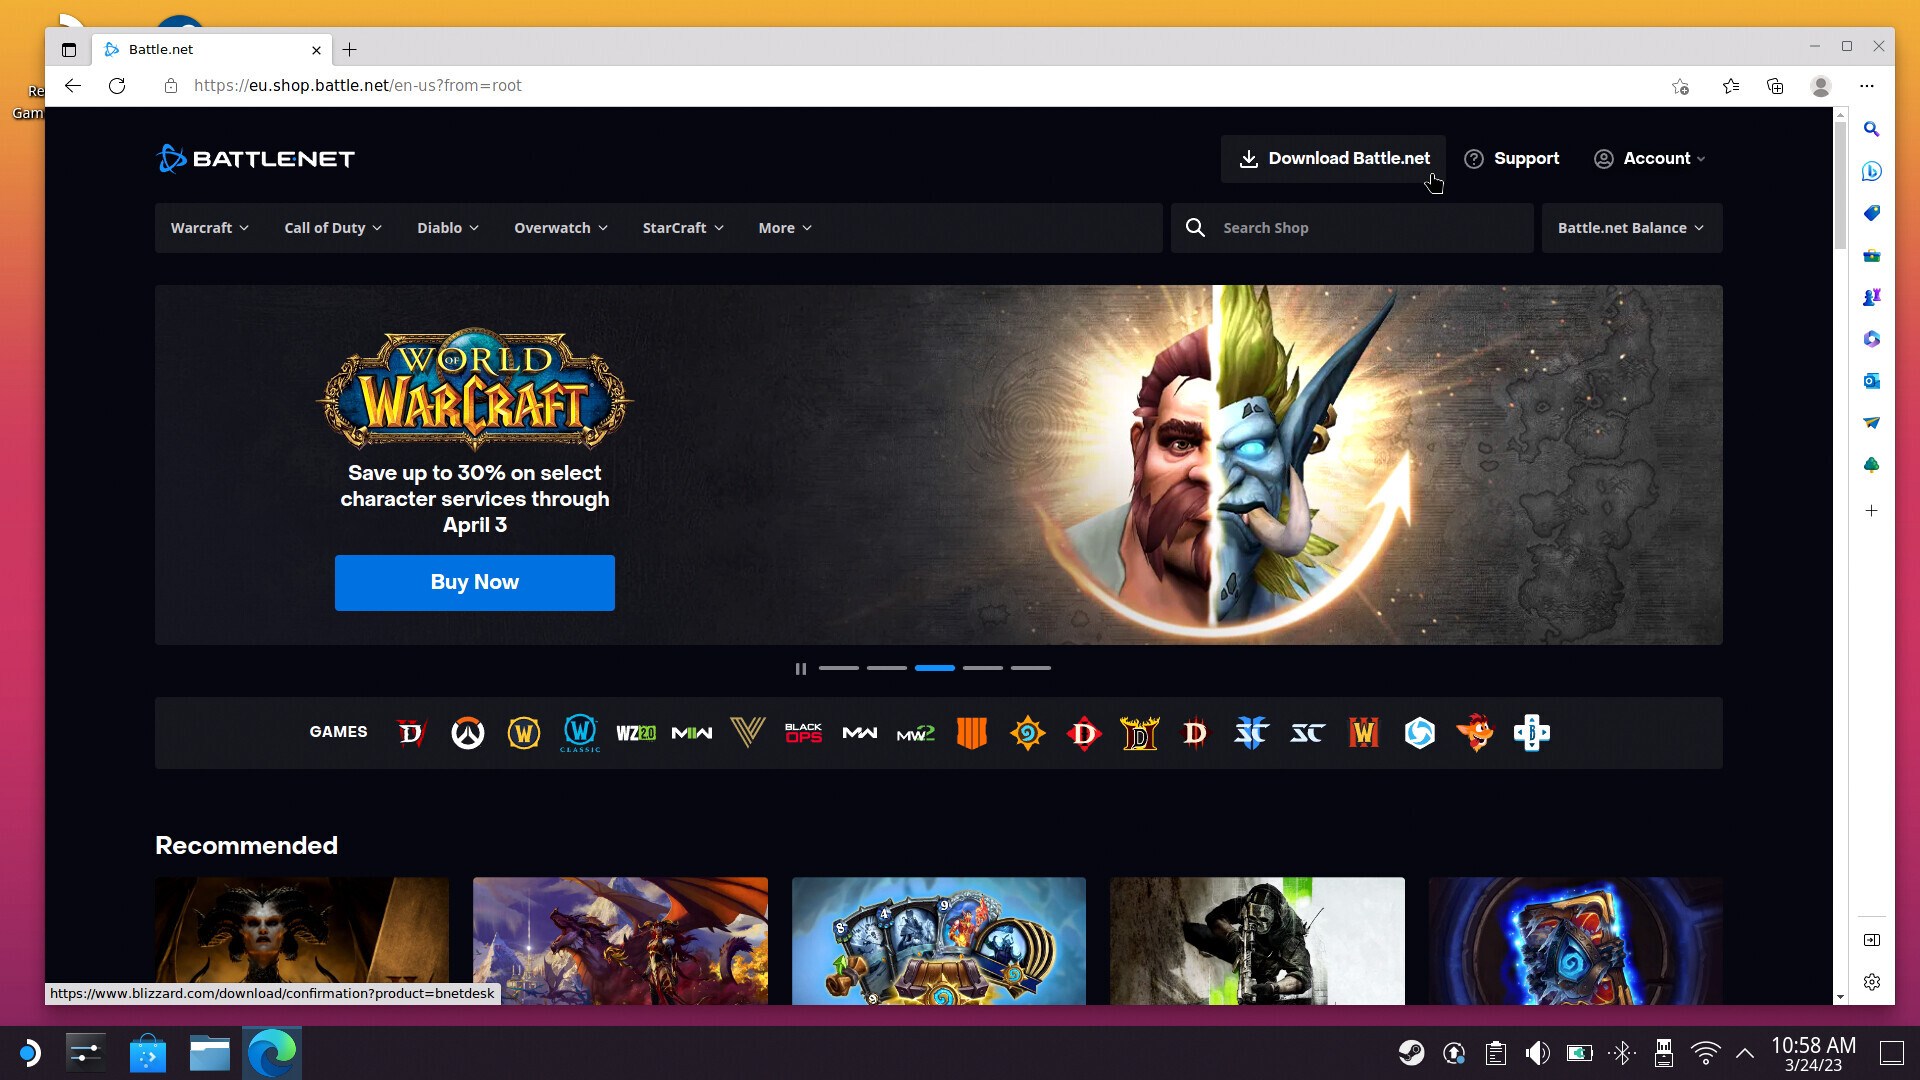Open Bing Chat in the Edge sidebar

pos(1871,171)
